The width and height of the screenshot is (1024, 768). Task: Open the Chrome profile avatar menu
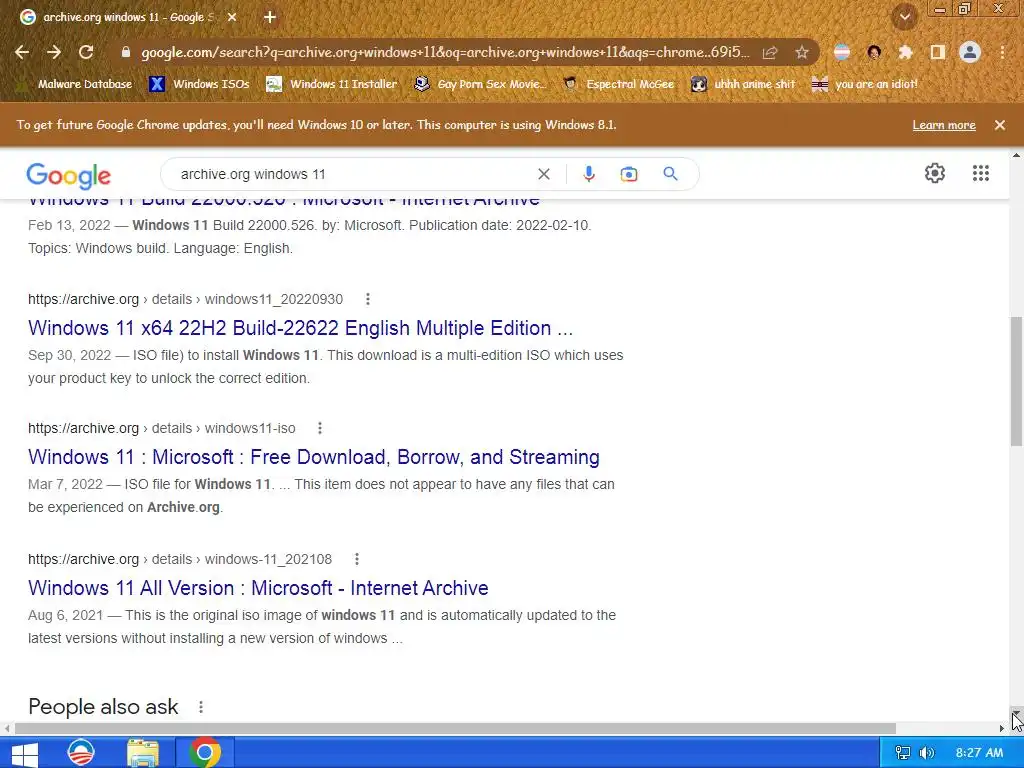coord(970,52)
